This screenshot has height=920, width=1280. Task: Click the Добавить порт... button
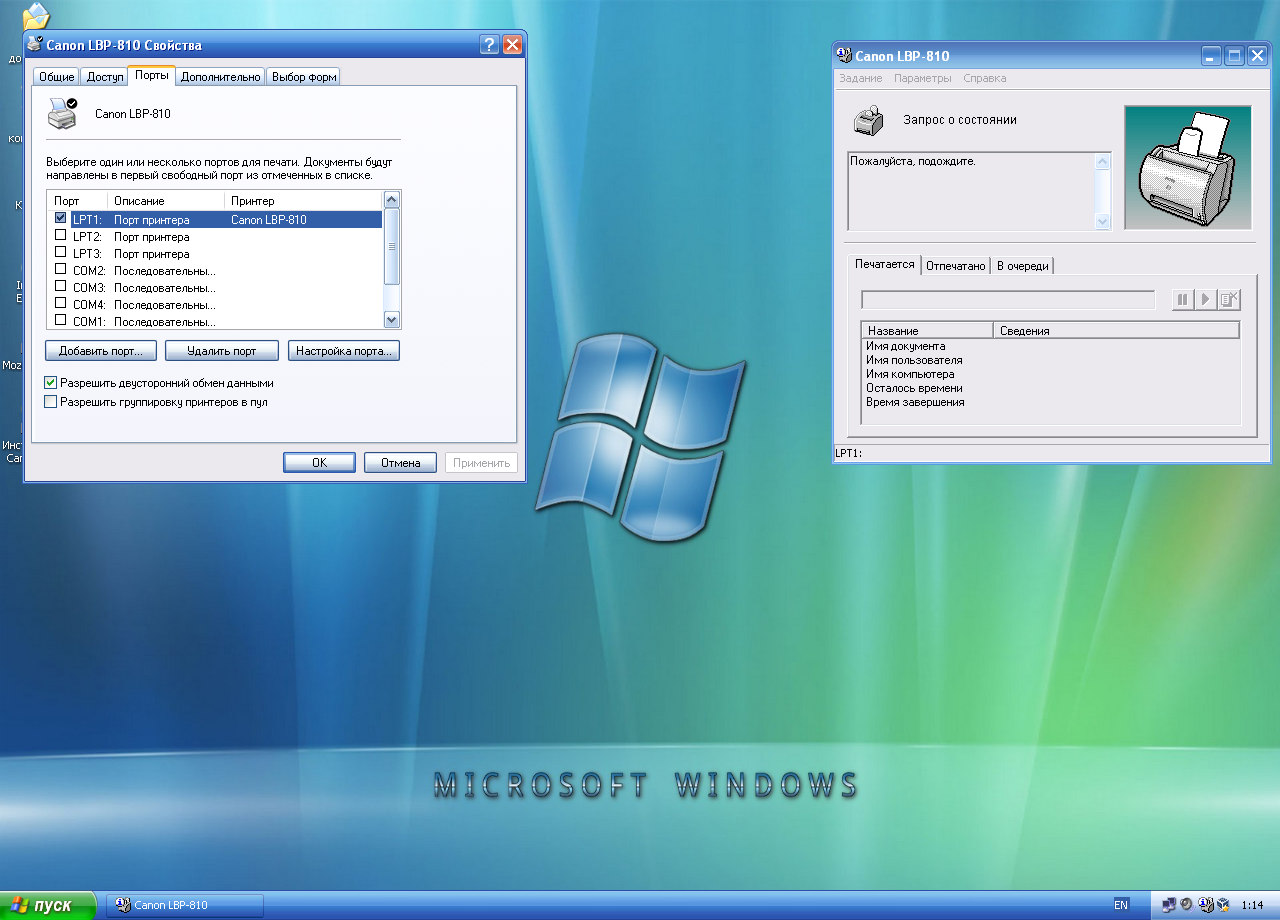pyautogui.click(x=101, y=351)
